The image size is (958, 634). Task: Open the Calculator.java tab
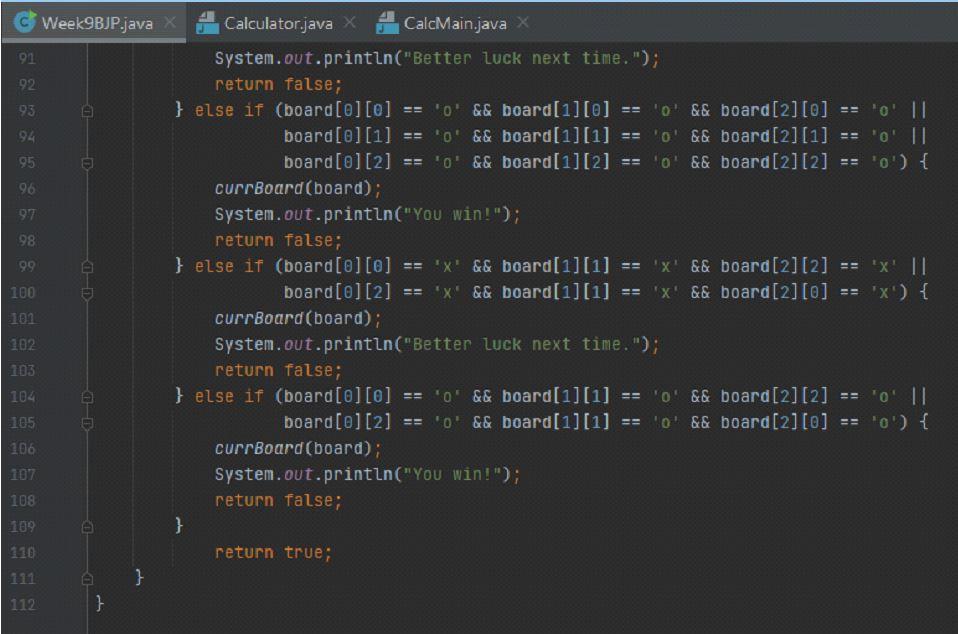tap(278, 23)
